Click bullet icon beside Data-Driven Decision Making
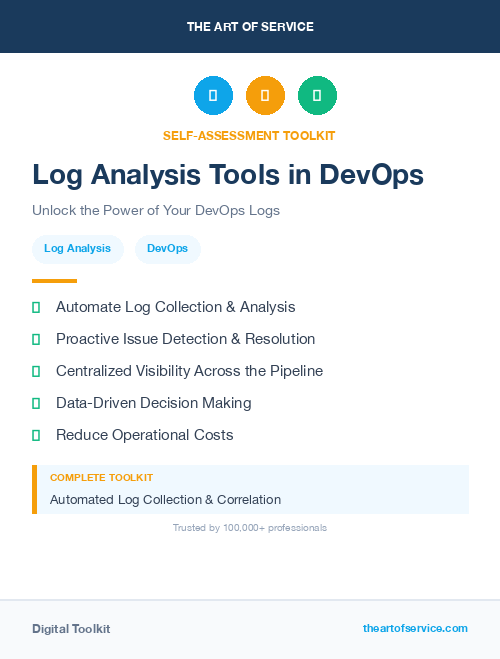Image resolution: width=500 pixels, height=659 pixels. pyautogui.click(x=36, y=403)
